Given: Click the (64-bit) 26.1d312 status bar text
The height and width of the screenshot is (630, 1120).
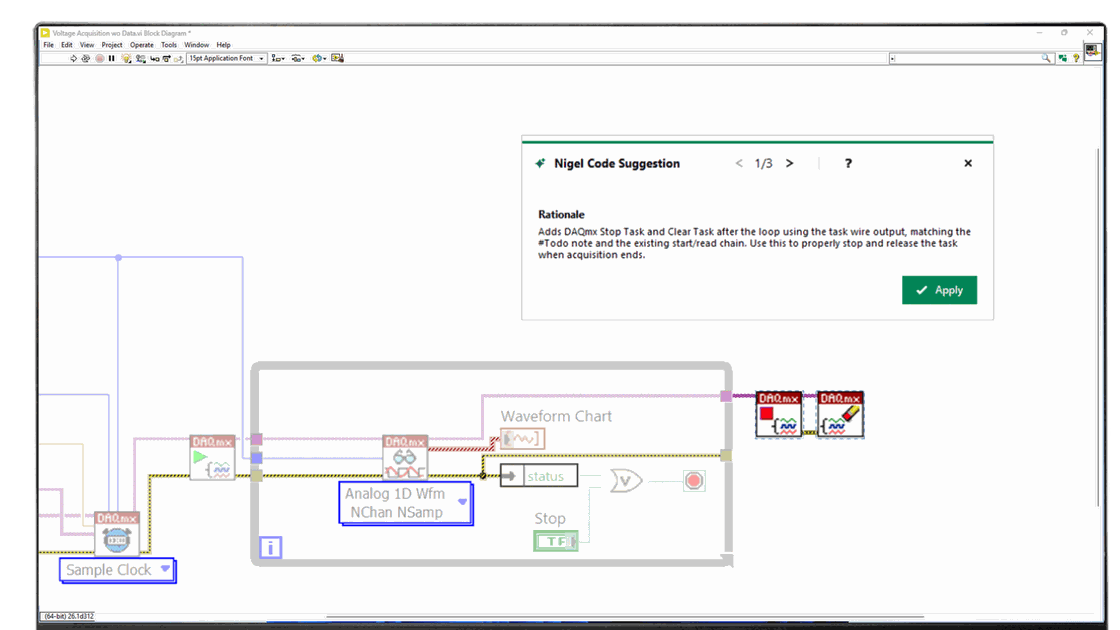Looking at the screenshot, I should coord(68,616).
